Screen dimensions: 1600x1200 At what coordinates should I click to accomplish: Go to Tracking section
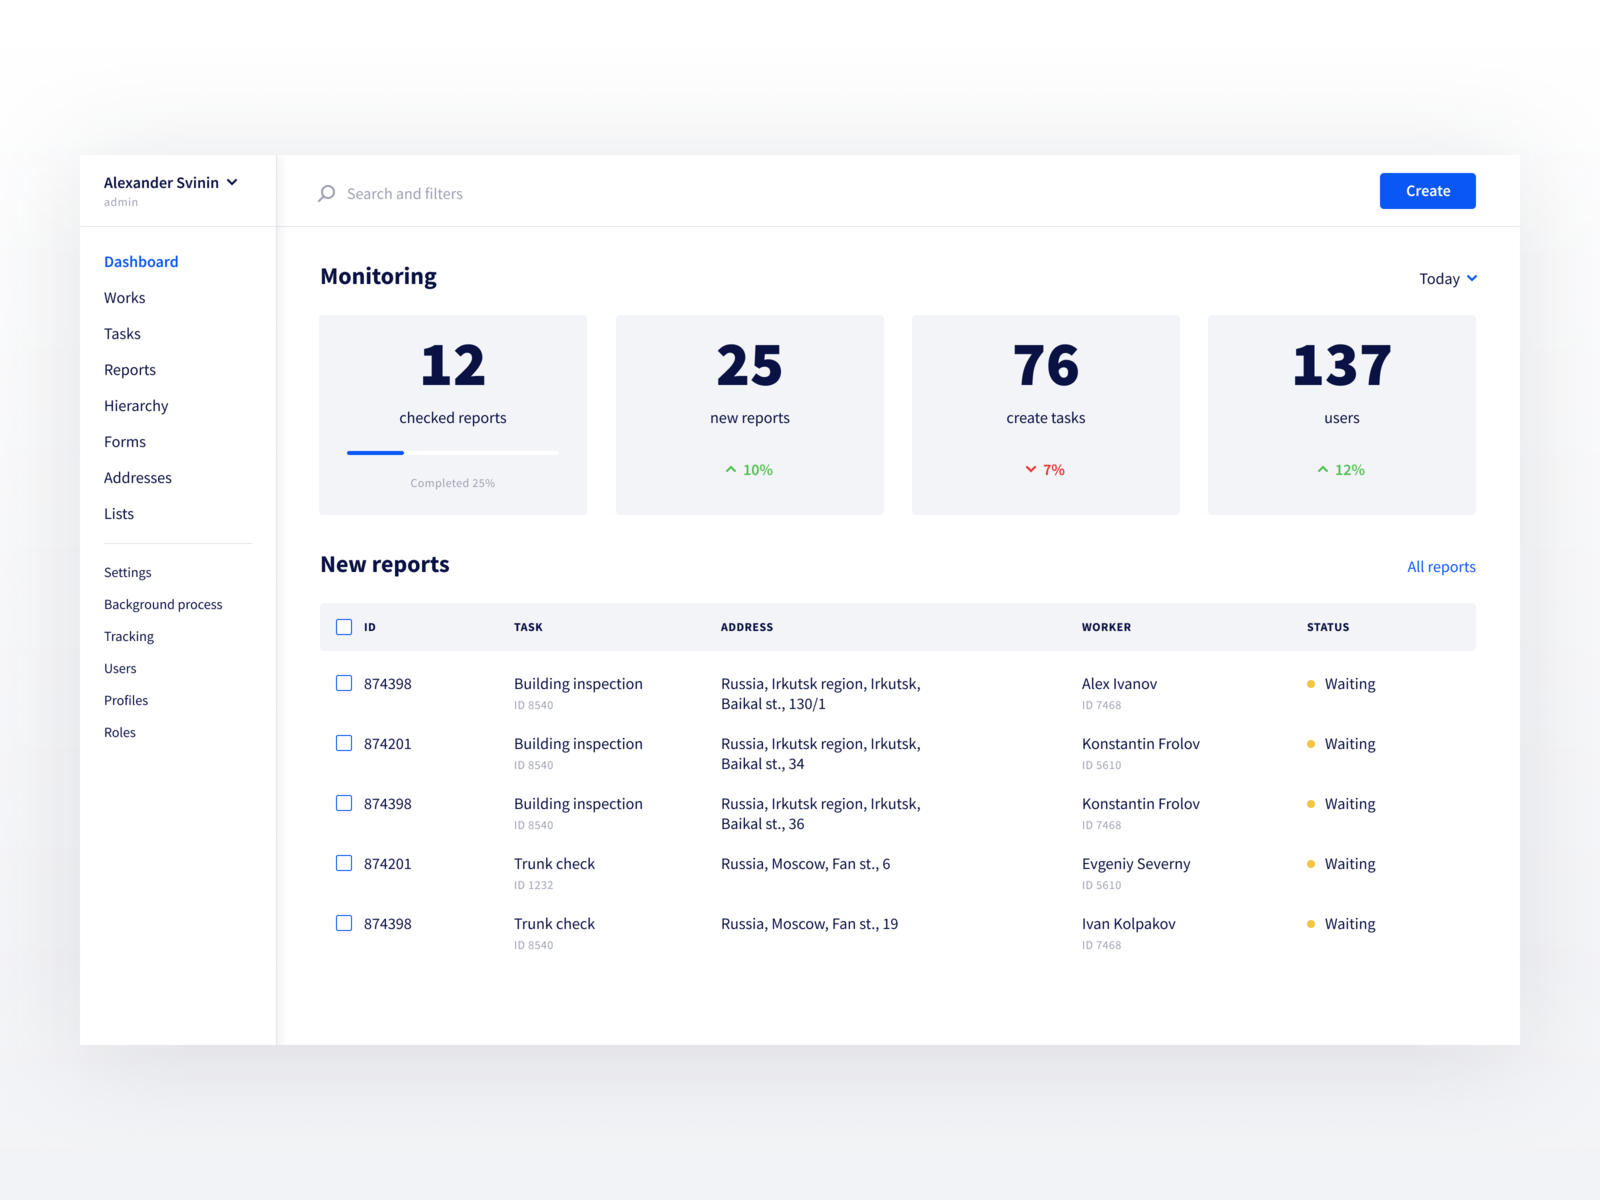129,637
